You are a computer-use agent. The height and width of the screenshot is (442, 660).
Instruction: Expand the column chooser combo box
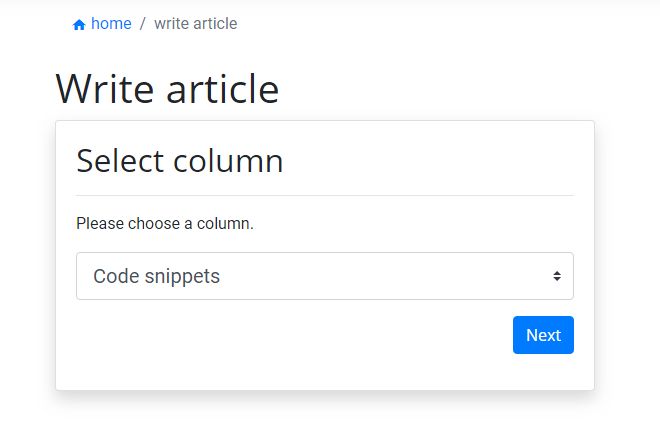pos(325,276)
